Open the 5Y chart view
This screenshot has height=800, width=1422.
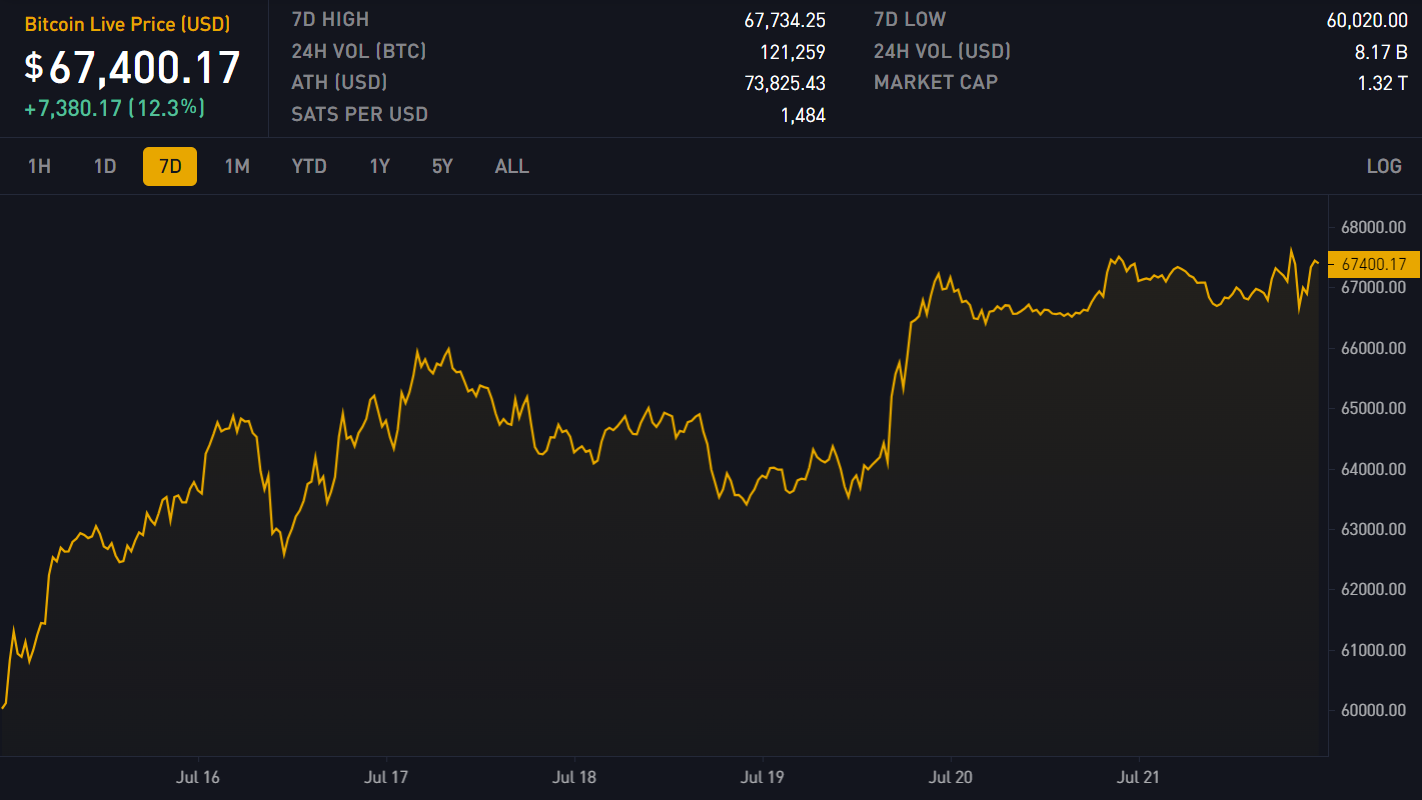tap(442, 166)
